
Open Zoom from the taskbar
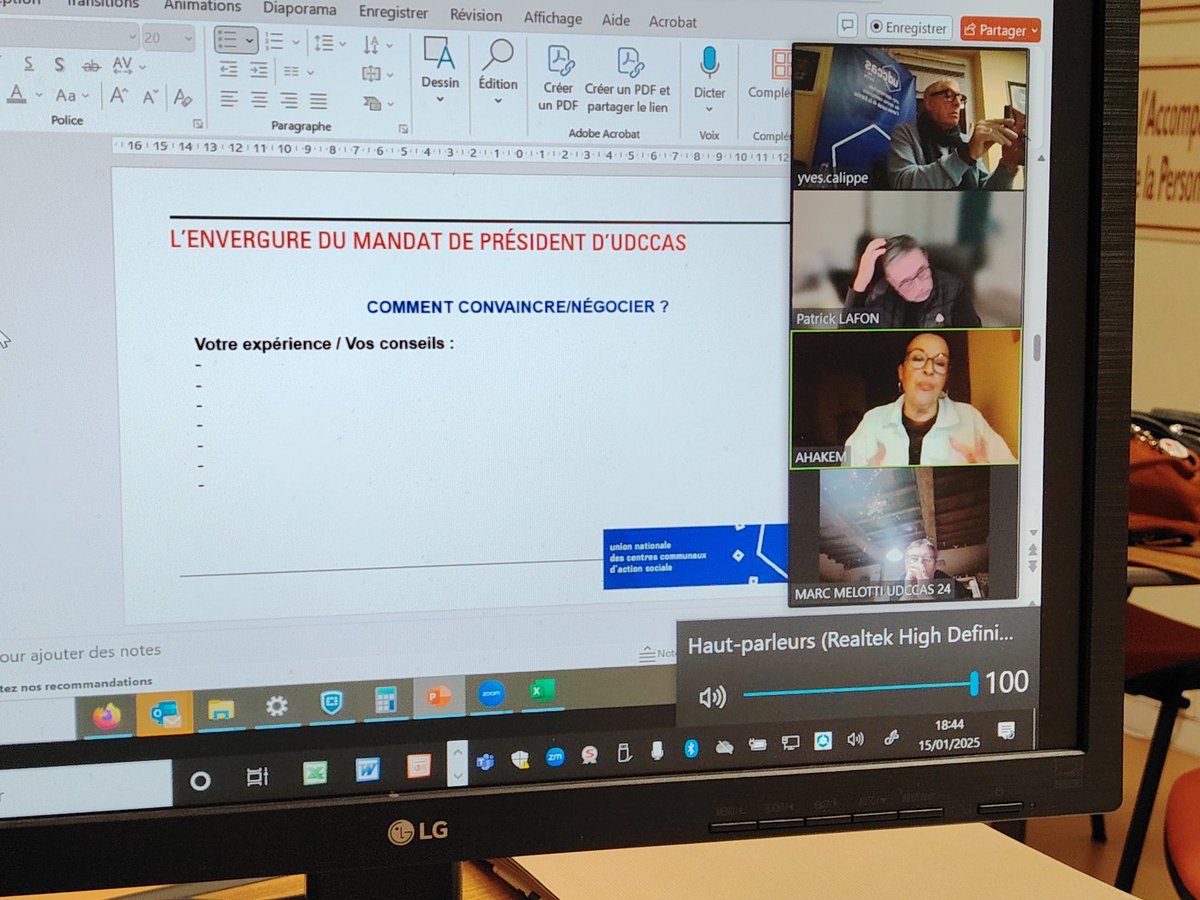pyautogui.click(x=491, y=694)
